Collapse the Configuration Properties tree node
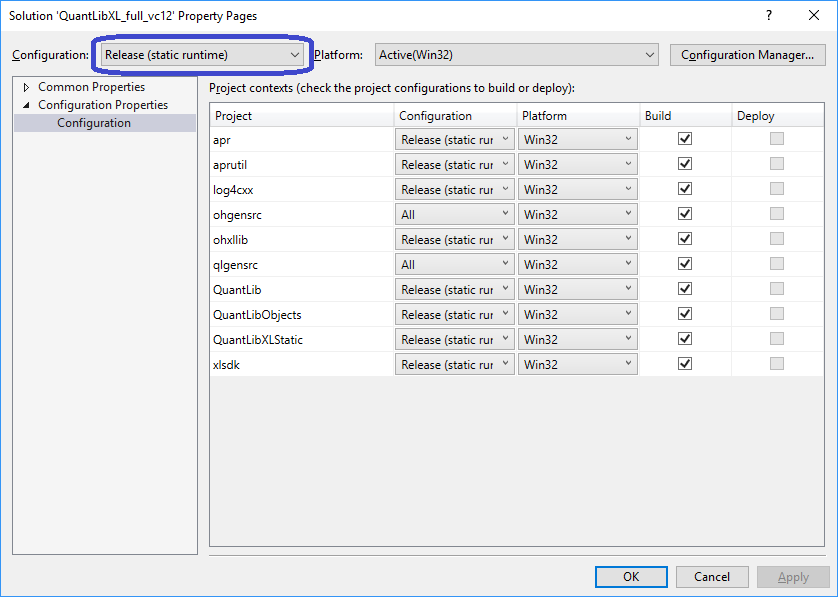Image resolution: width=838 pixels, height=597 pixels. pyautogui.click(x=27, y=105)
